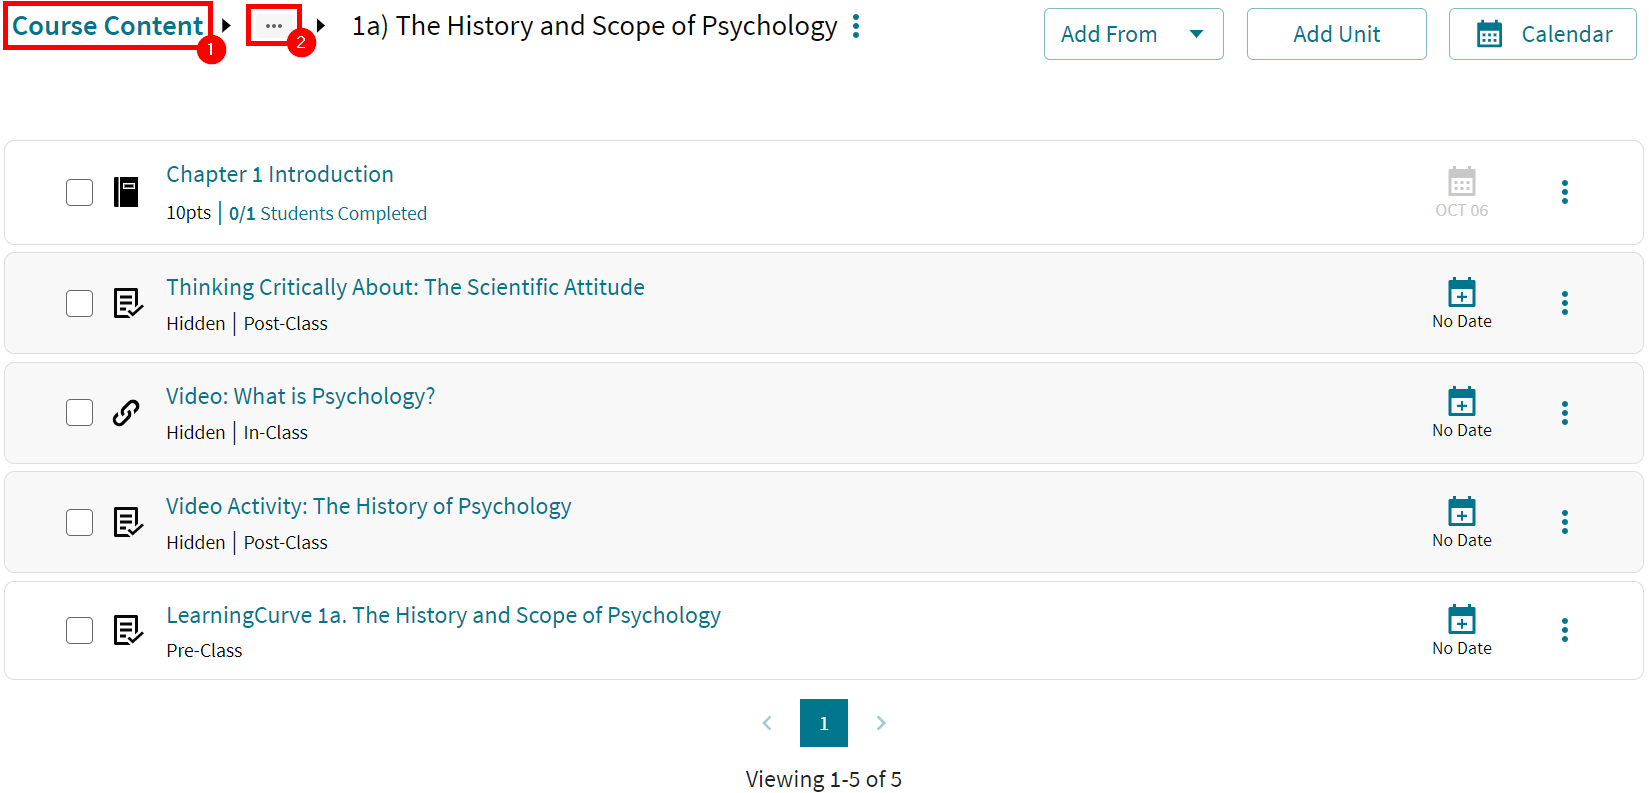Image resolution: width=1649 pixels, height=793 pixels.
Task: Click the No Date calendar for LearningCurve 1a
Action: coord(1461,621)
